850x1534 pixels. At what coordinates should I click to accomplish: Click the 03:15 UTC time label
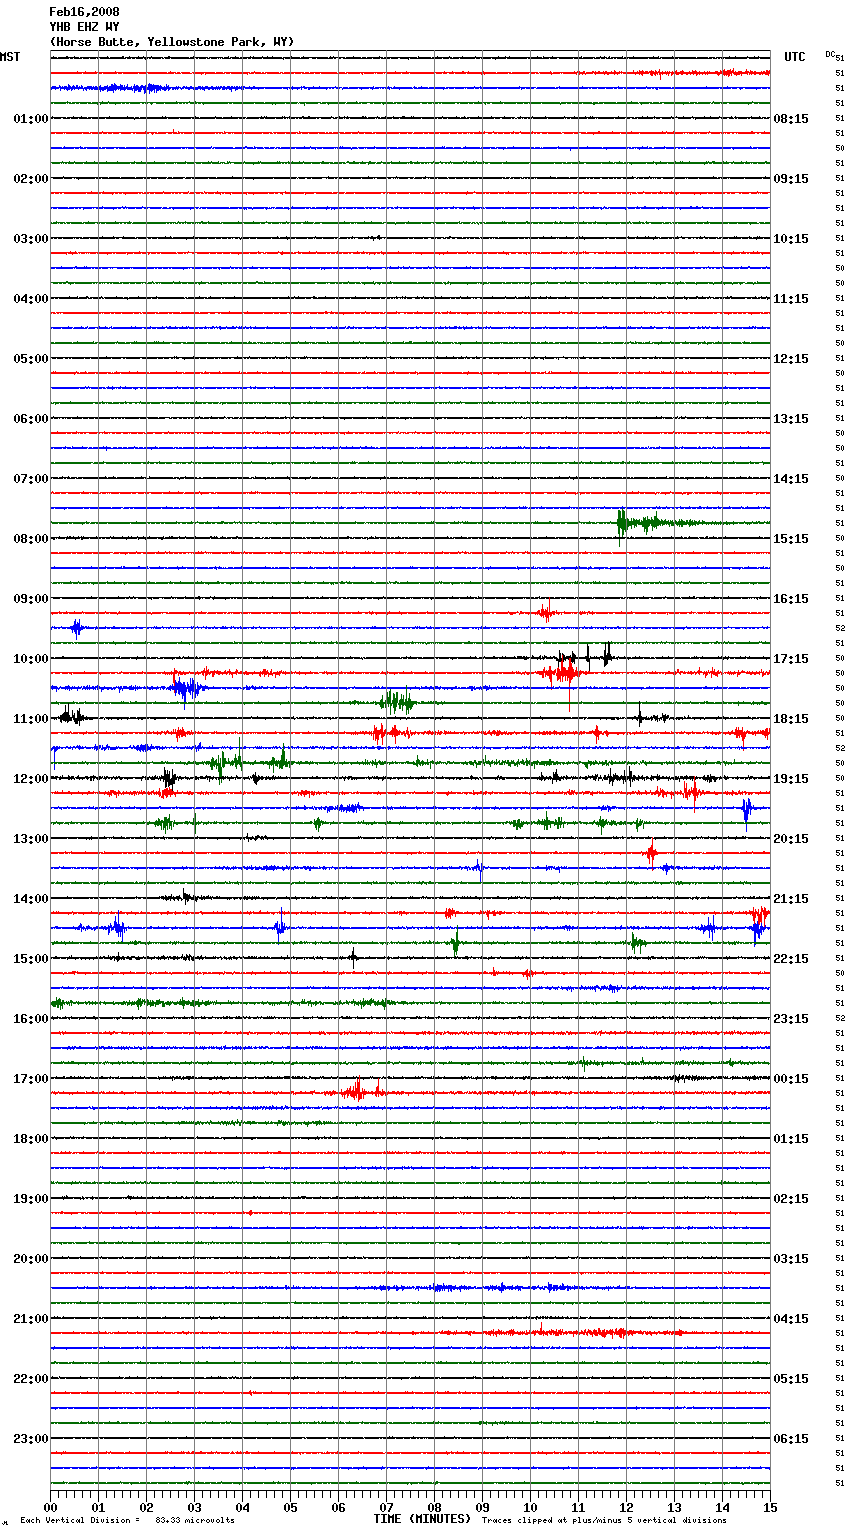click(791, 1259)
